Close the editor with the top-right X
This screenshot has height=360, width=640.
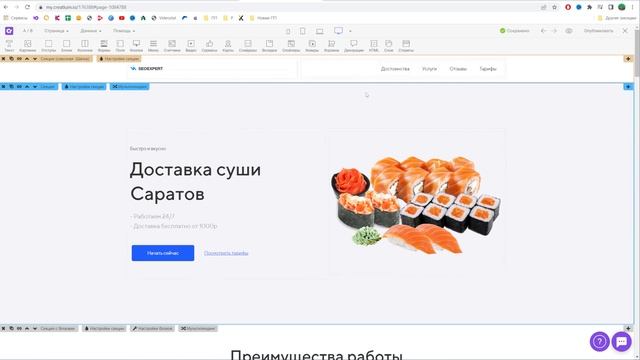[625, 31]
